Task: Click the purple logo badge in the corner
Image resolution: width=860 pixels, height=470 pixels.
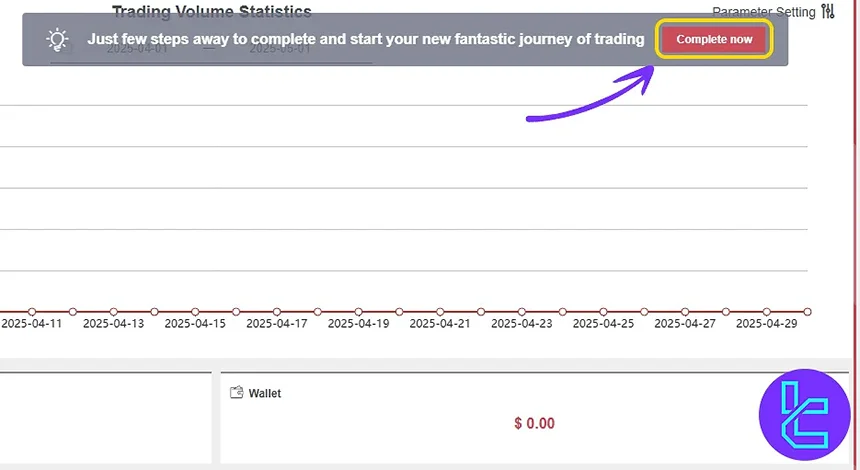Action: pos(803,415)
